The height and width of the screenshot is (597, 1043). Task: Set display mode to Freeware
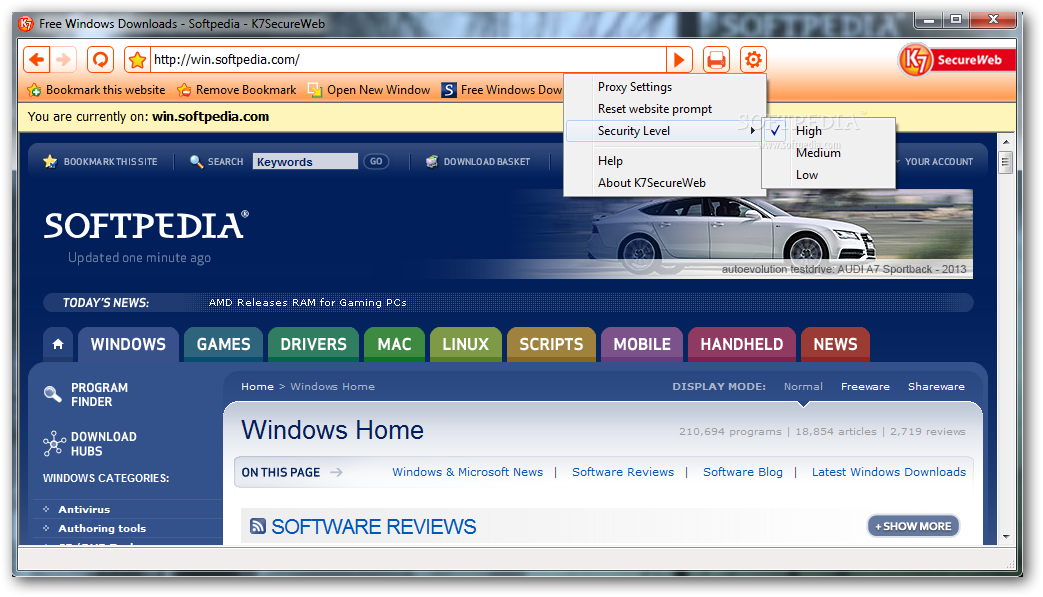[x=865, y=386]
